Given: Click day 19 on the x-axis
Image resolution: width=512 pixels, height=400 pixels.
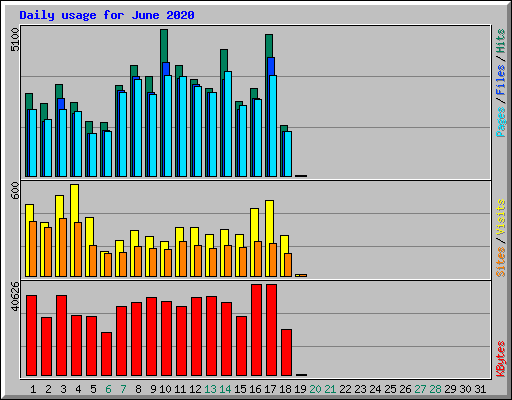Looking at the screenshot, I should (x=301, y=389).
